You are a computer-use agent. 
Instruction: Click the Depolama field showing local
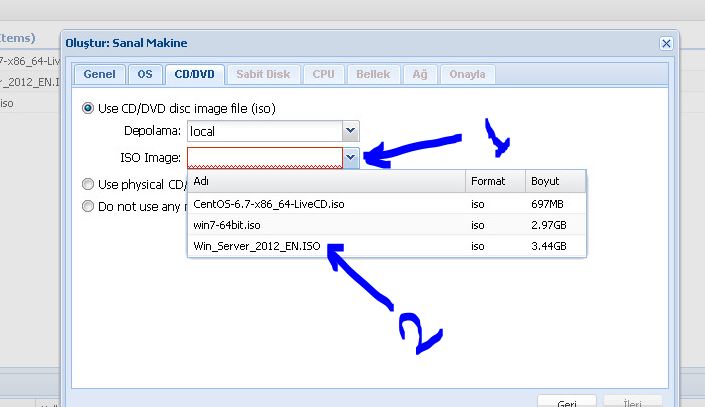(264, 131)
